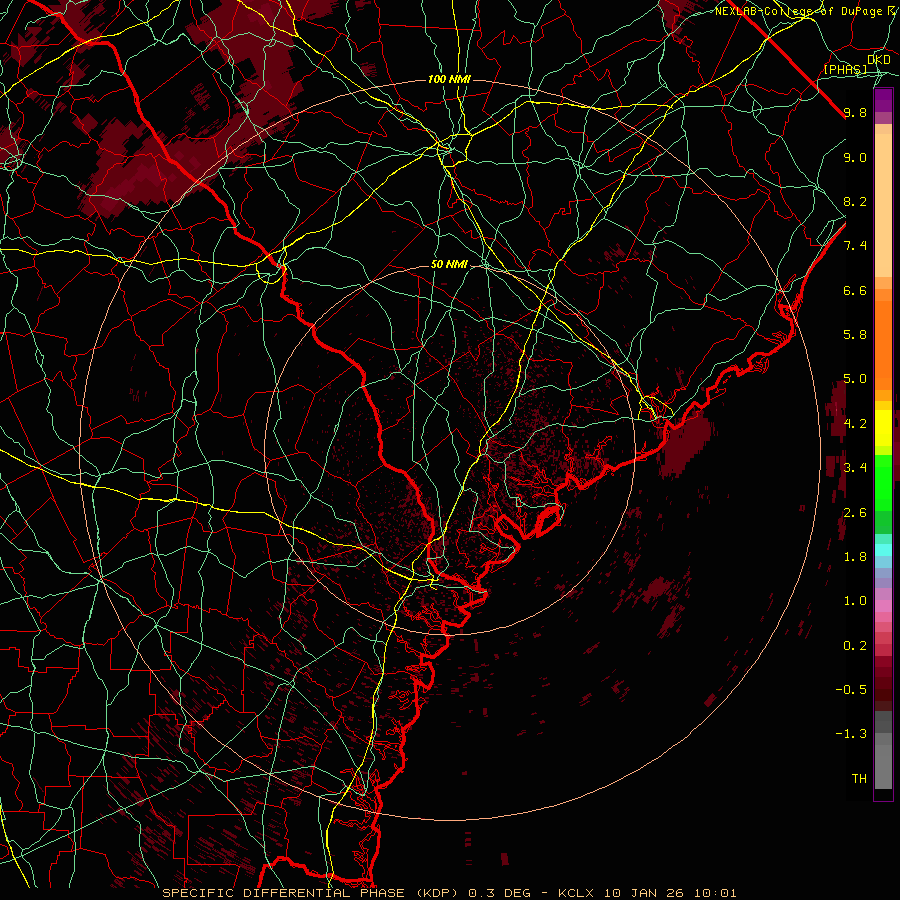Screen dimensions: 900x900
Task: Click the 5.8 value on the color scale
Action: pyautogui.click(x=855, y=334)
